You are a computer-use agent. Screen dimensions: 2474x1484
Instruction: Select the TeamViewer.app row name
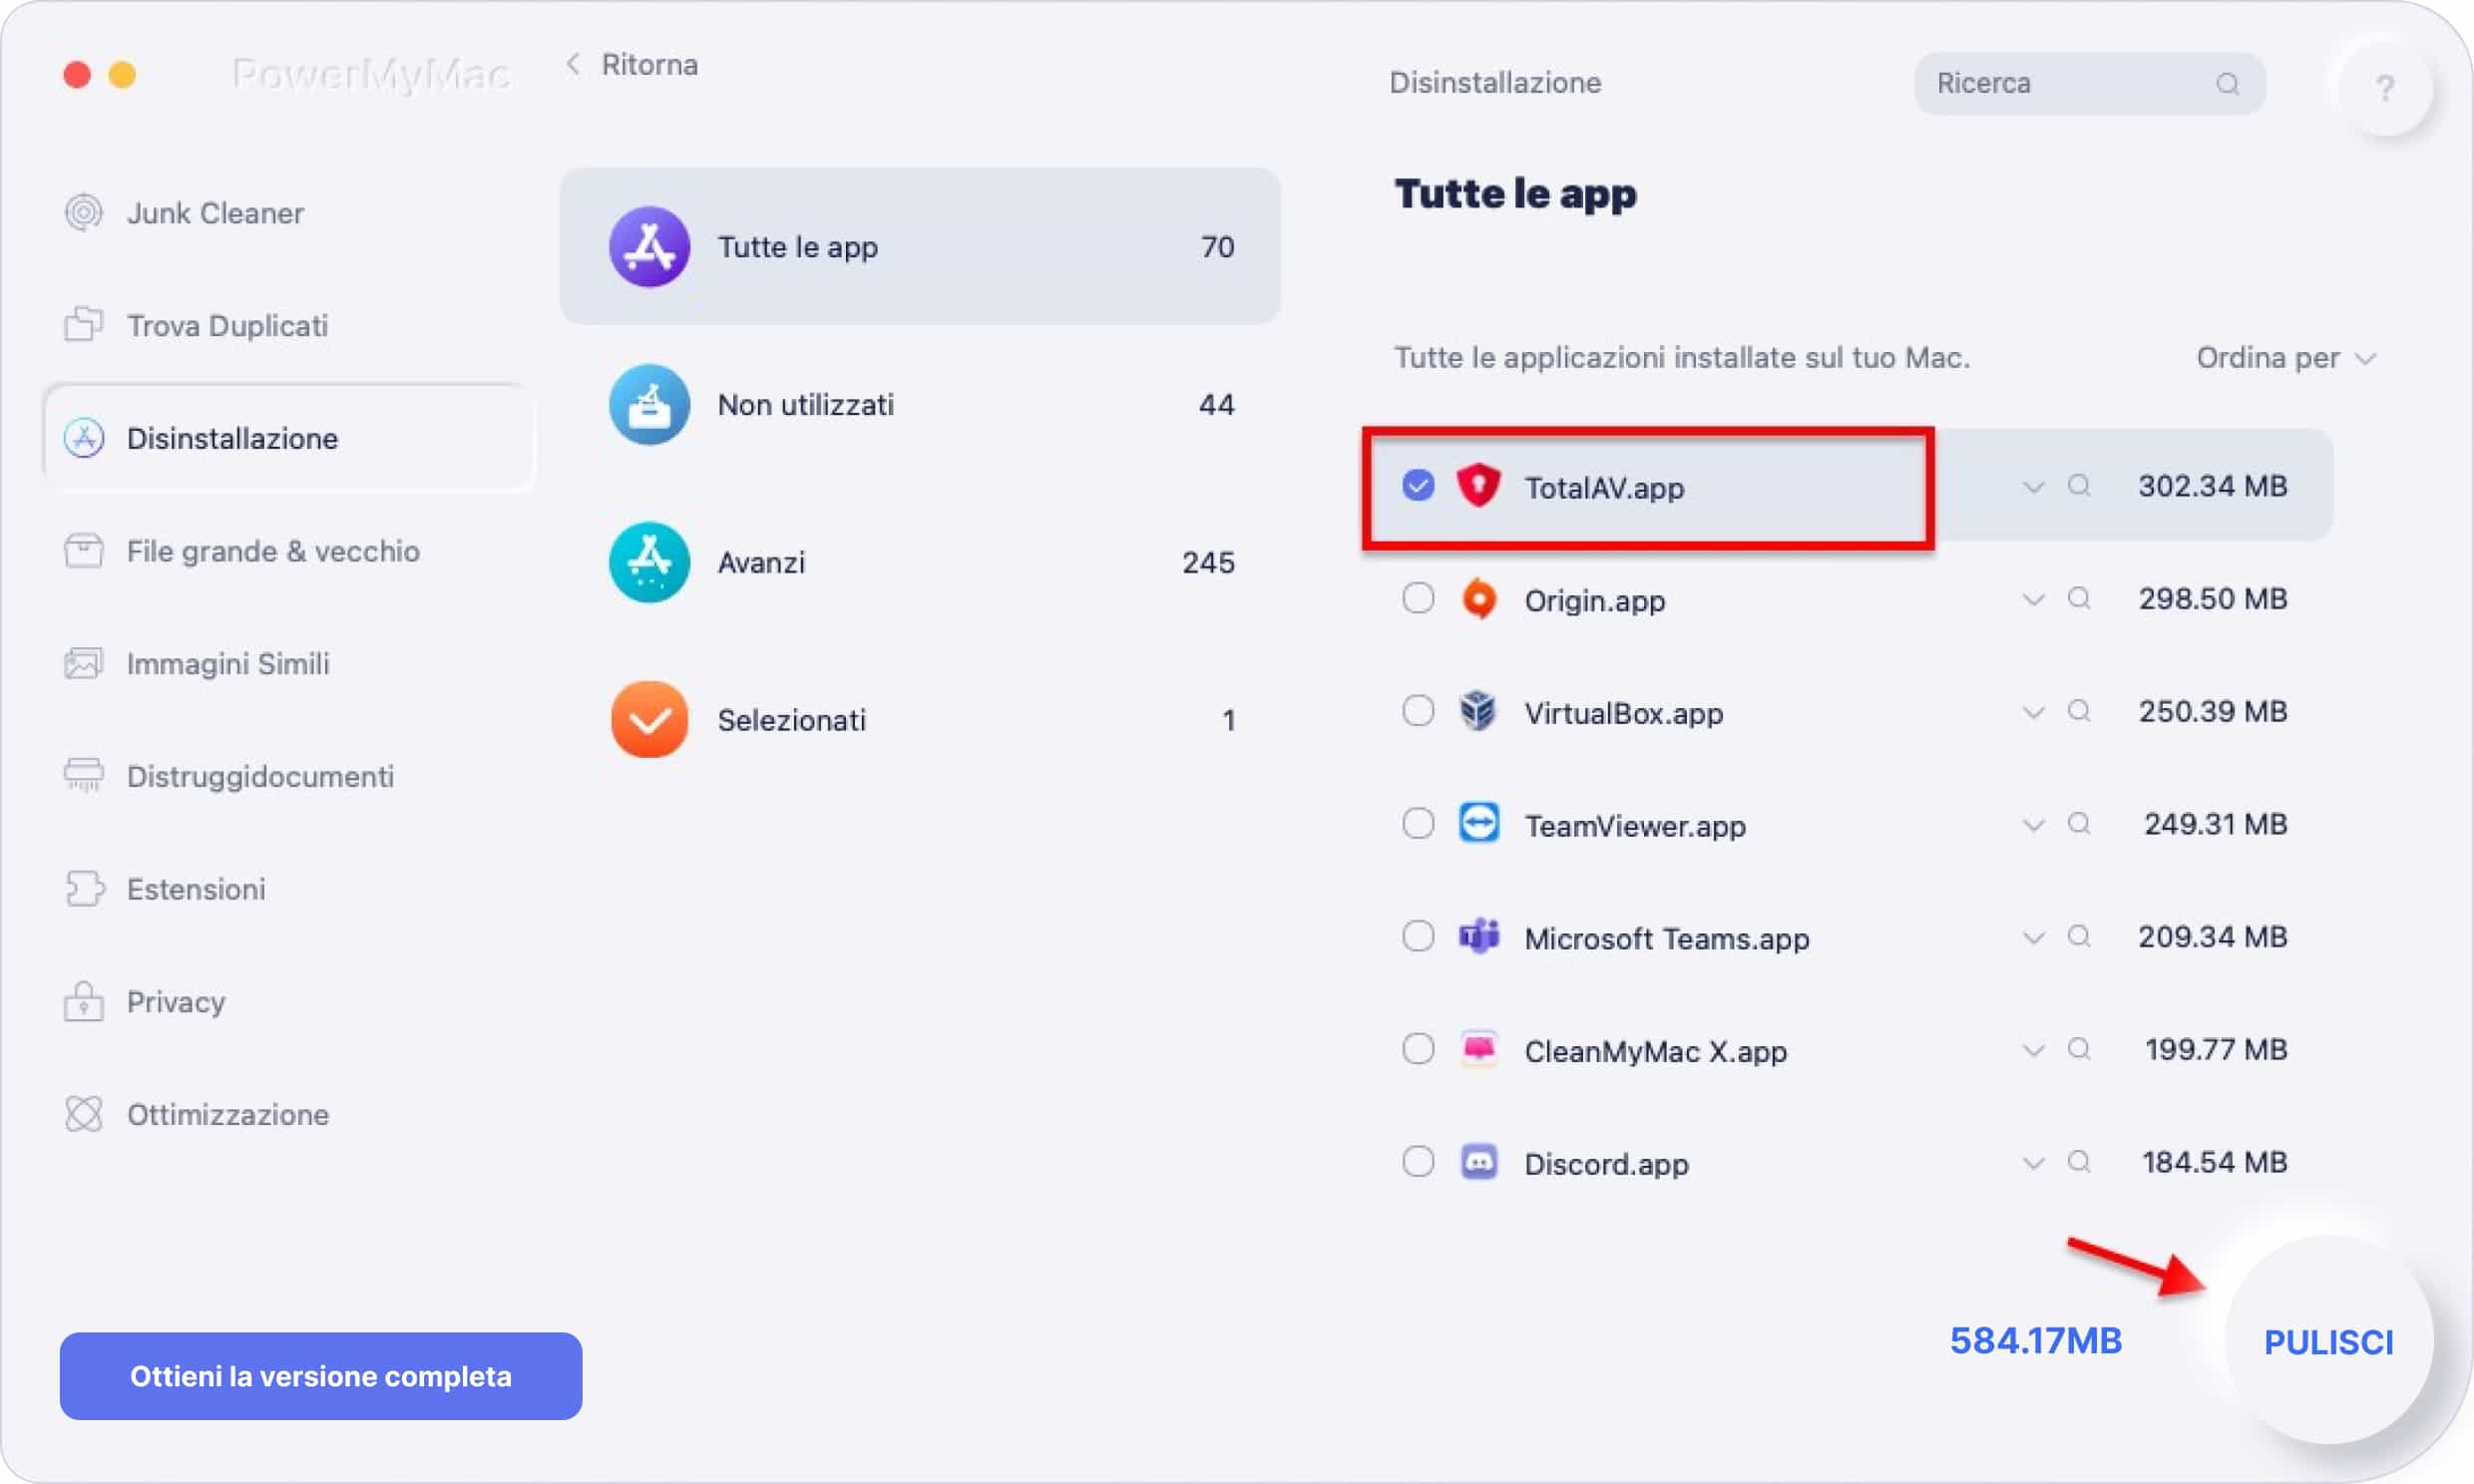pyautogui.click(x=1634, y=826)
